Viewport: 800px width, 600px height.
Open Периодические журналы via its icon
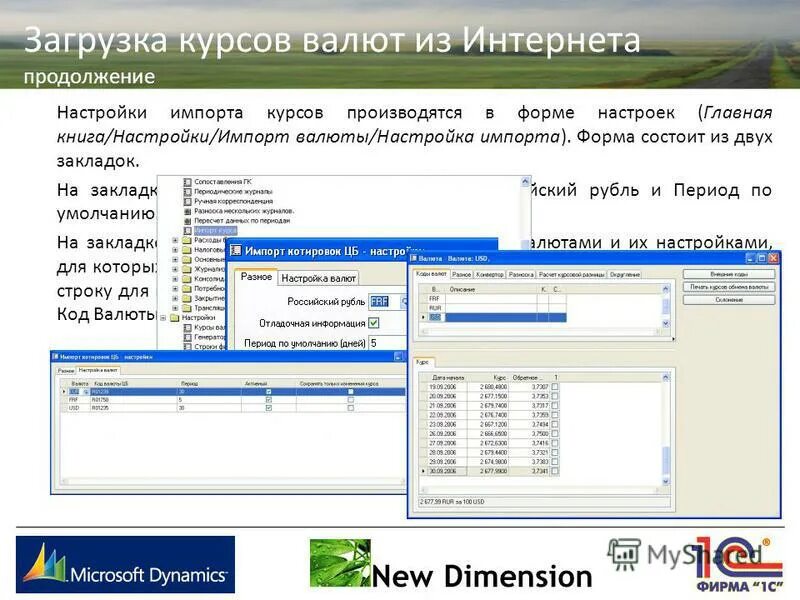[x=187, y=191]
